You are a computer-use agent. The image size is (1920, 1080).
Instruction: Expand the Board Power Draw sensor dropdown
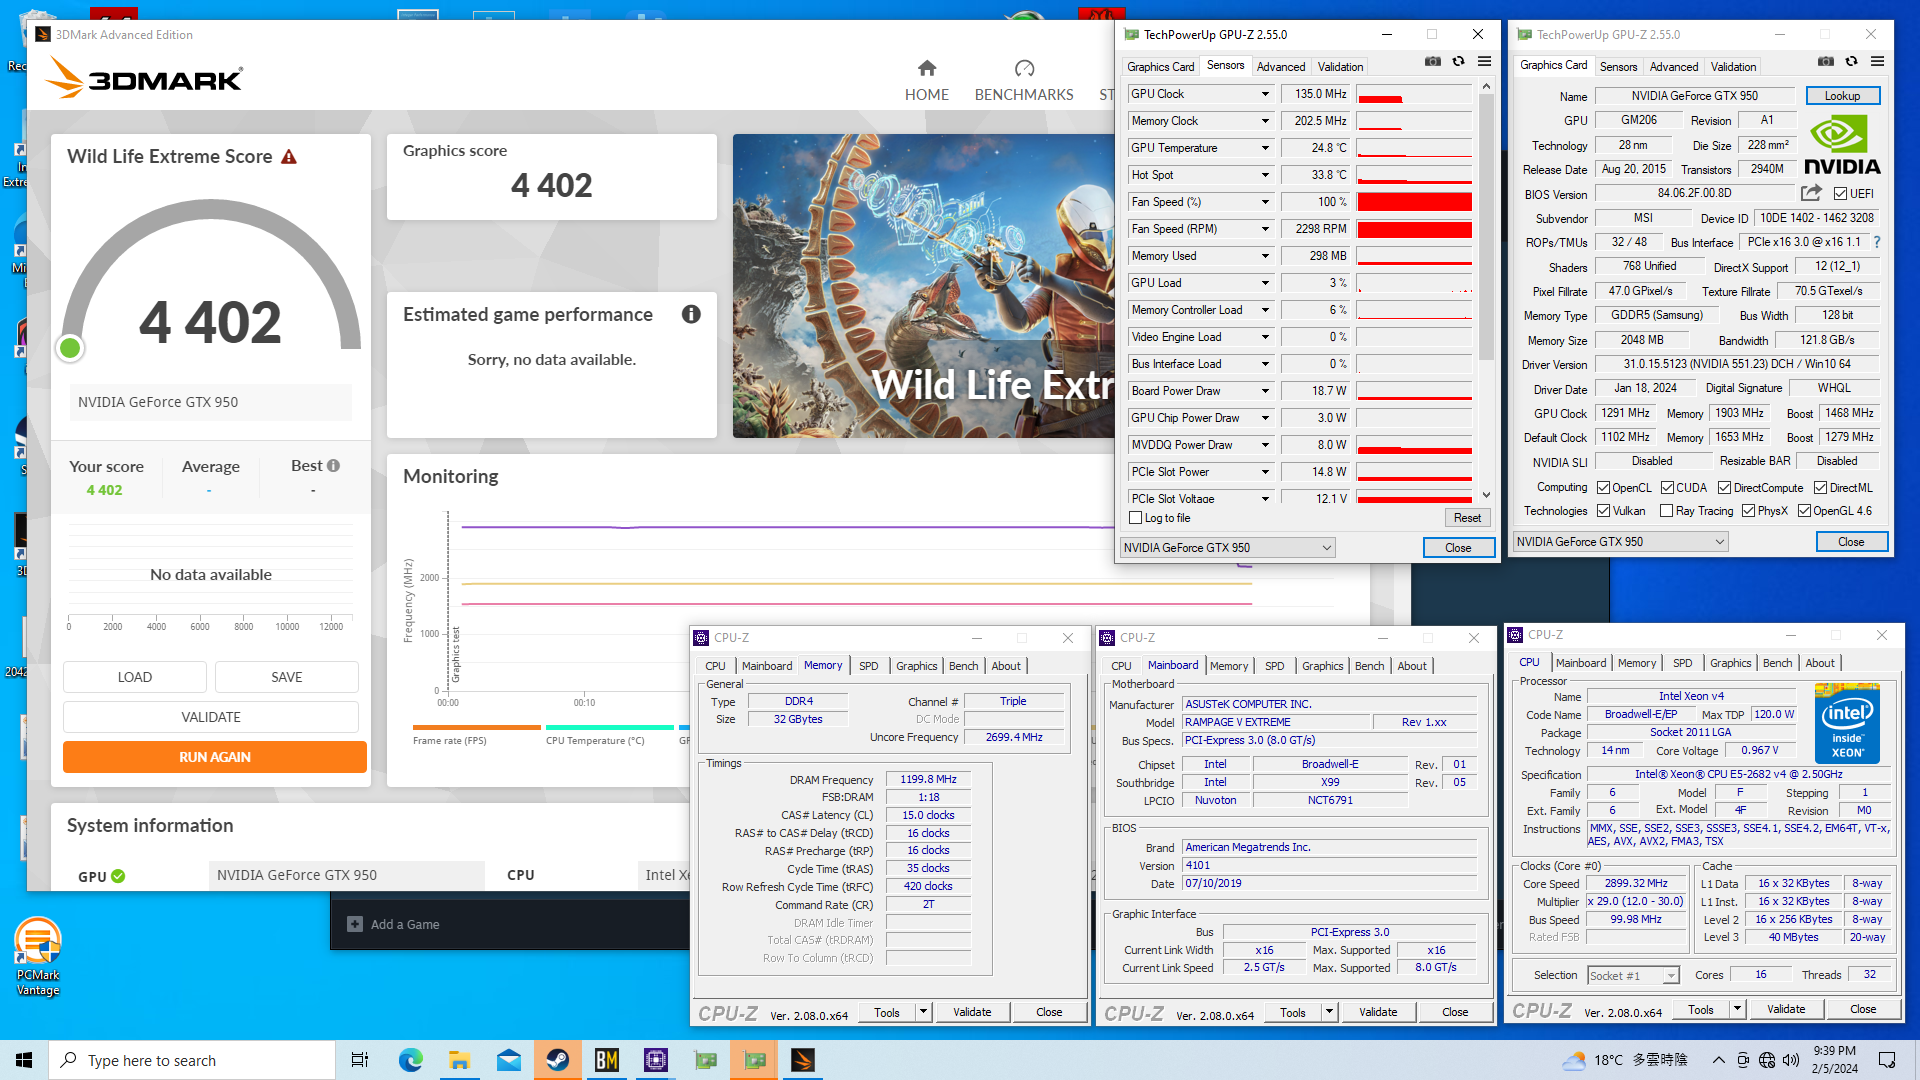(x=1265, y=391)
